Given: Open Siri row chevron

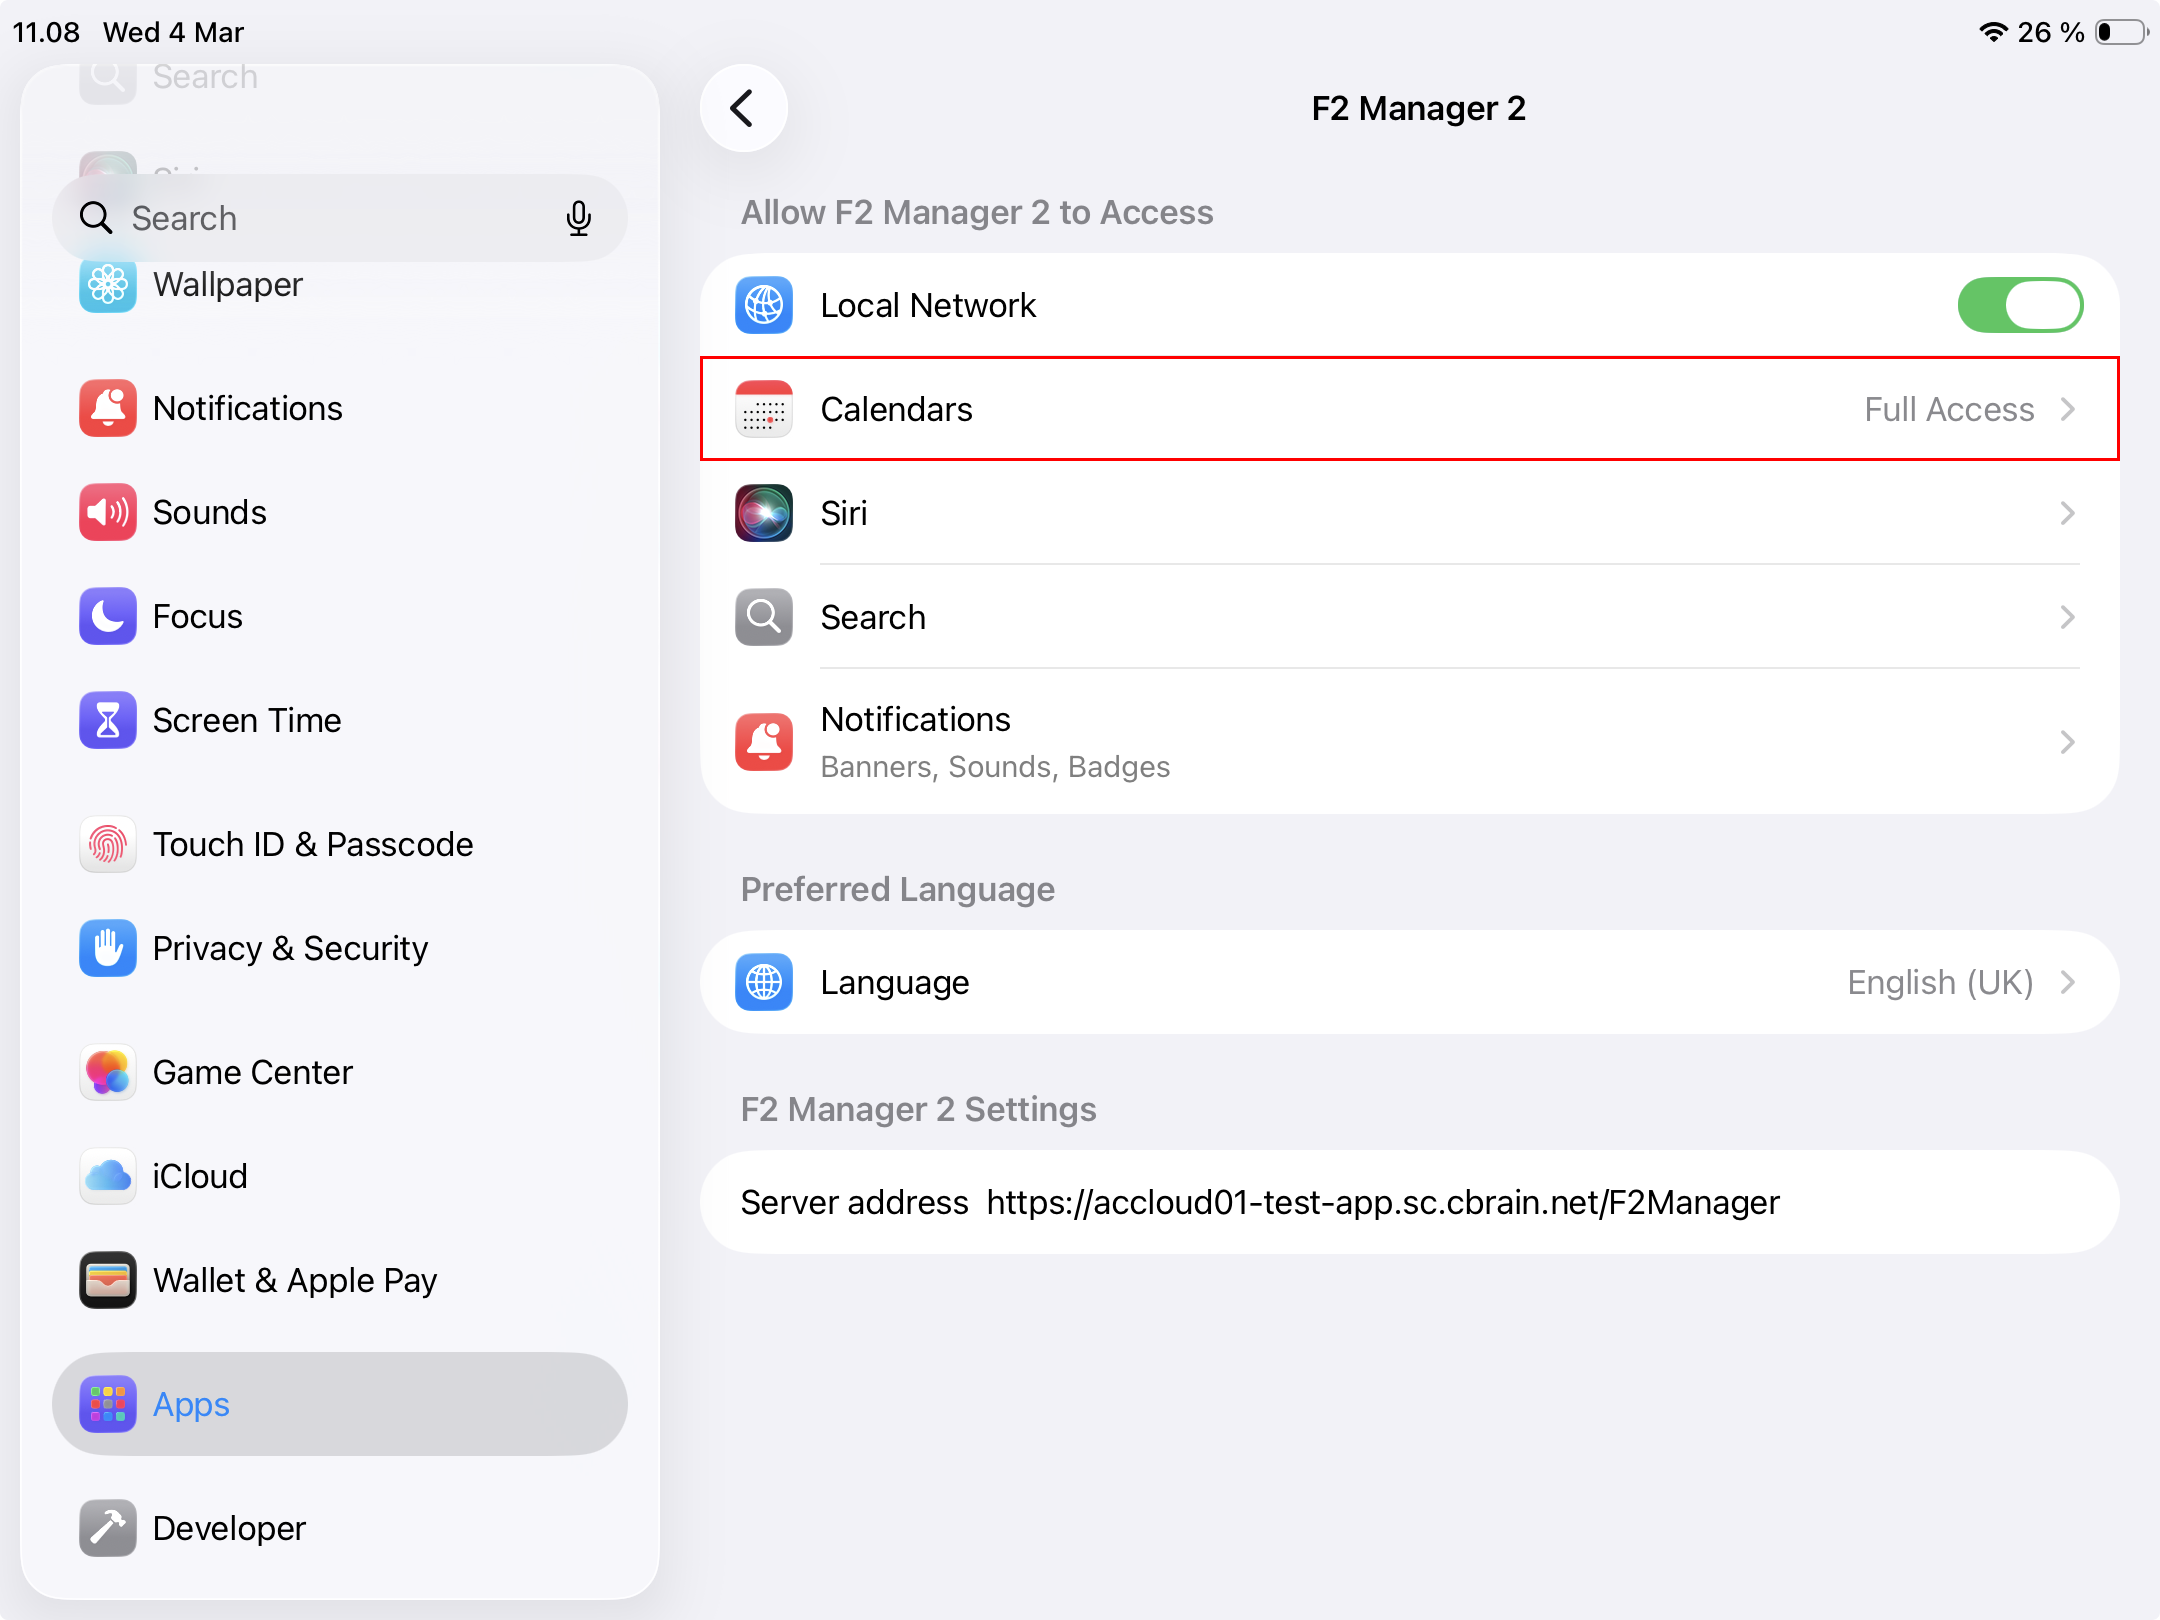Looking at the screenshot, I should (x=2068, y=513).
